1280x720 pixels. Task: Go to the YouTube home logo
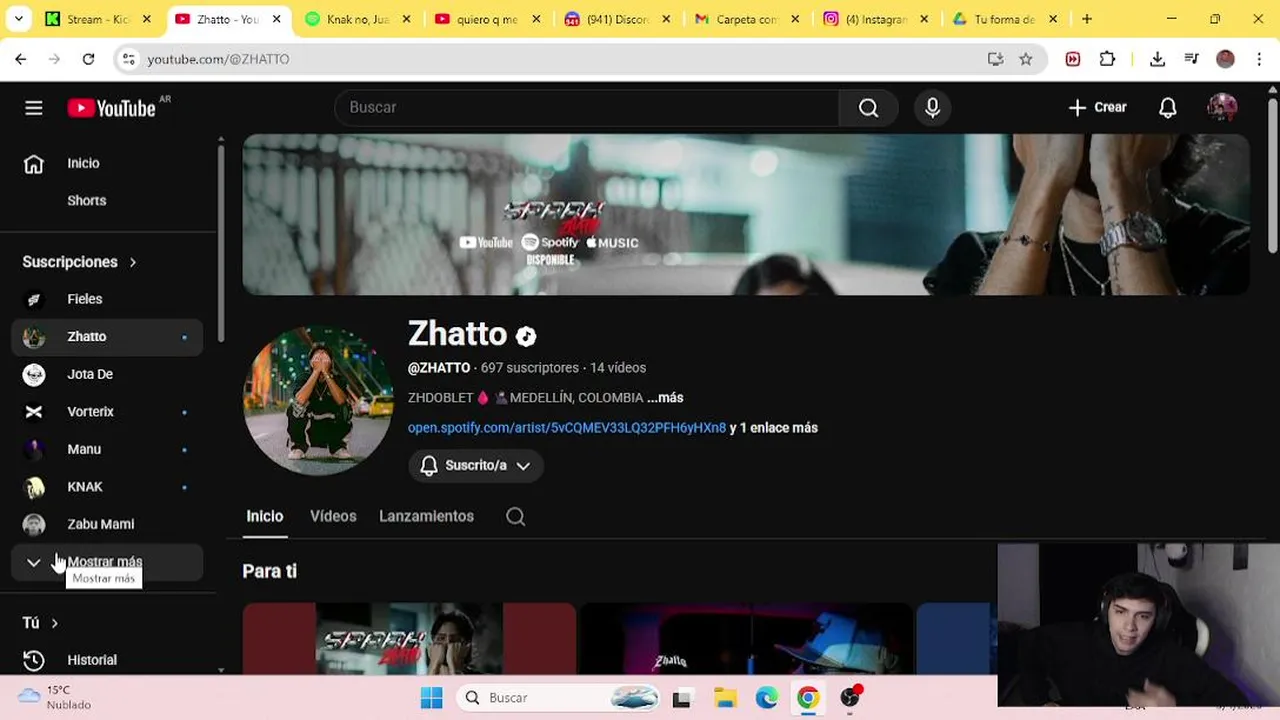111,108
